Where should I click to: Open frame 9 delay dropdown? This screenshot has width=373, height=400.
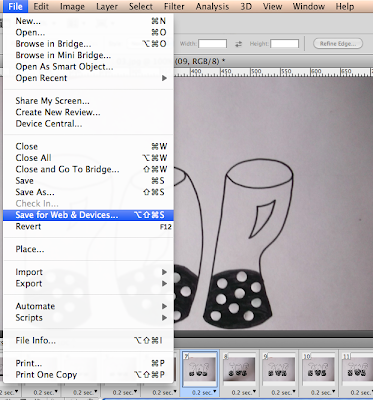click(x=283, y=392)
